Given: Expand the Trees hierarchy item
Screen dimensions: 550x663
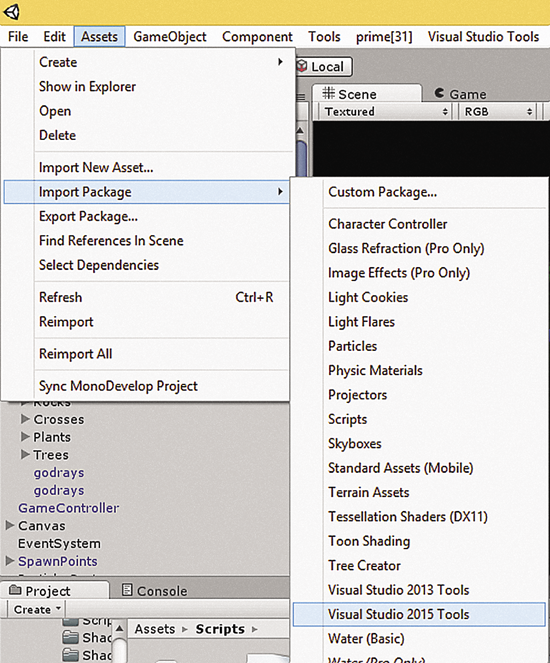Looking at the screenshot, I should (25, 455).
